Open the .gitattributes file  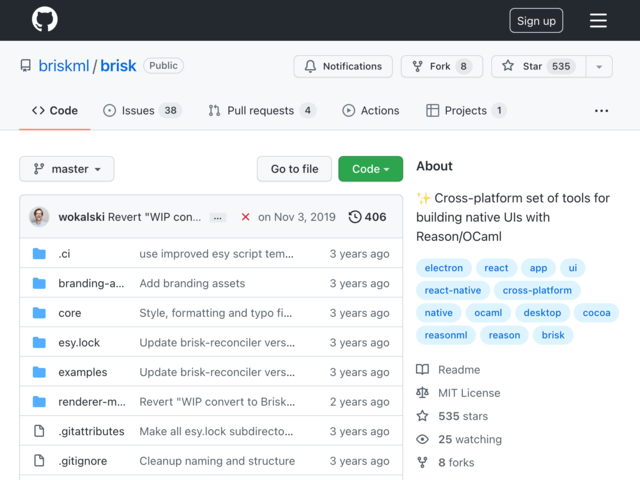91,431
